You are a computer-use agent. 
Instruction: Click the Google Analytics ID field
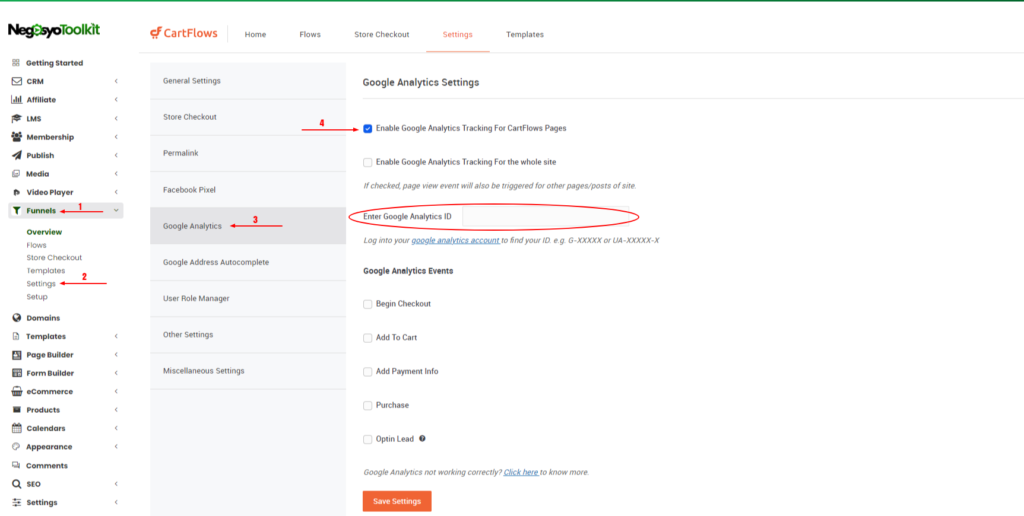[545, 216]
